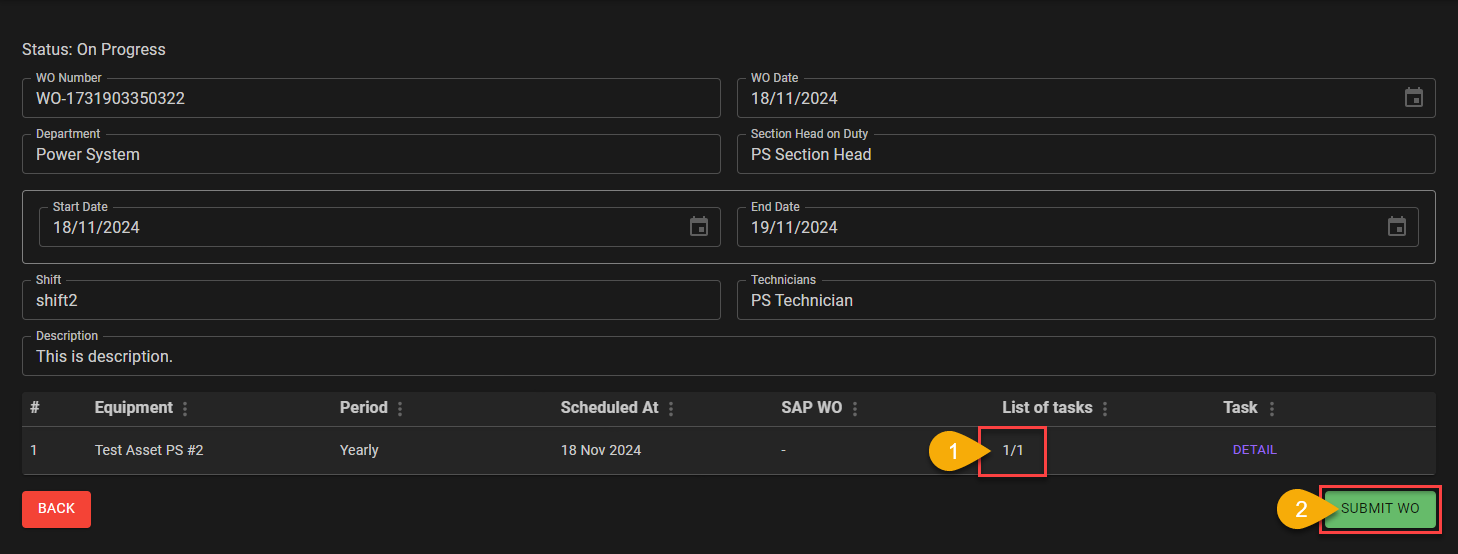Select the Test Asset PS #2 row
This screenshot has width=1458, height=554.
[149, 451]
